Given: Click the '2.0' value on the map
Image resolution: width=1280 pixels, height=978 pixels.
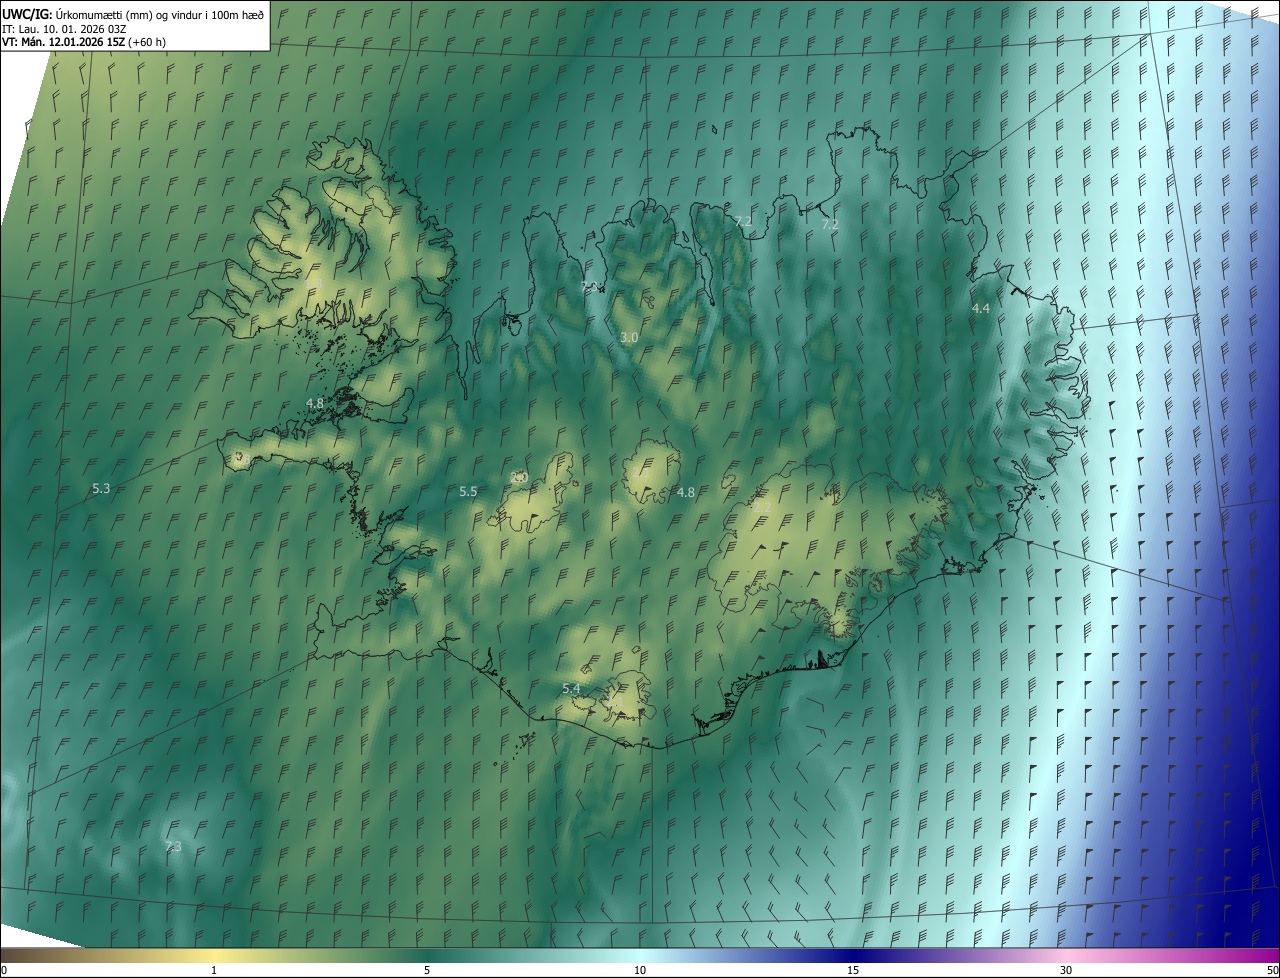Looking at the screenshot, I should [519, 478].
